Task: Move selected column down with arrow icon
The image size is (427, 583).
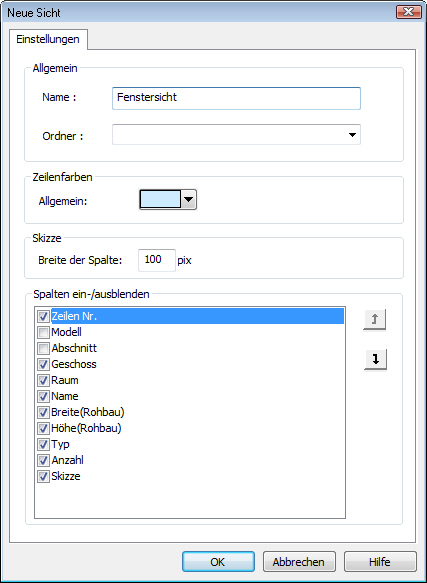Action: pyautogui.click(x=375, y=360)
